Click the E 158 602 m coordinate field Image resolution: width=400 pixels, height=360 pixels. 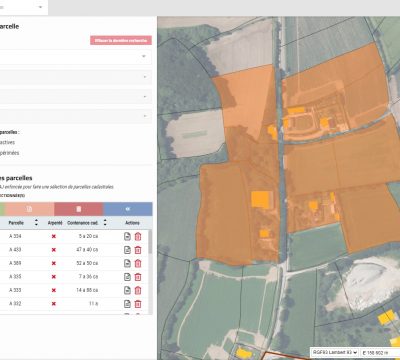[380, 352]
